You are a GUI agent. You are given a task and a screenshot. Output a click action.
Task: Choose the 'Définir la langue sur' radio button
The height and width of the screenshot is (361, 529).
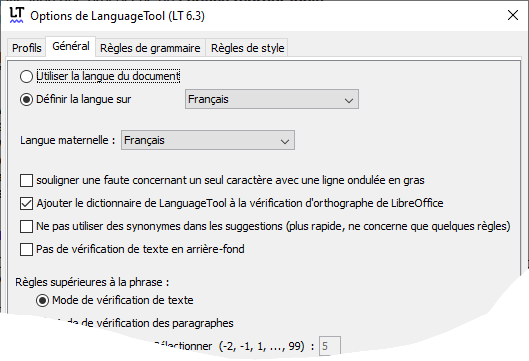pos(26,100)
